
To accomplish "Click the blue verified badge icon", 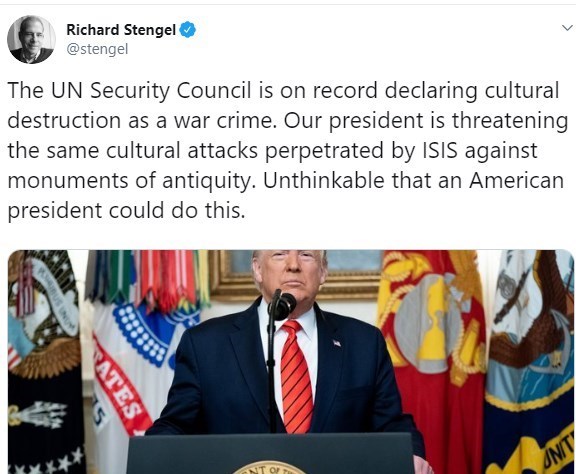I will pos(188,30).
